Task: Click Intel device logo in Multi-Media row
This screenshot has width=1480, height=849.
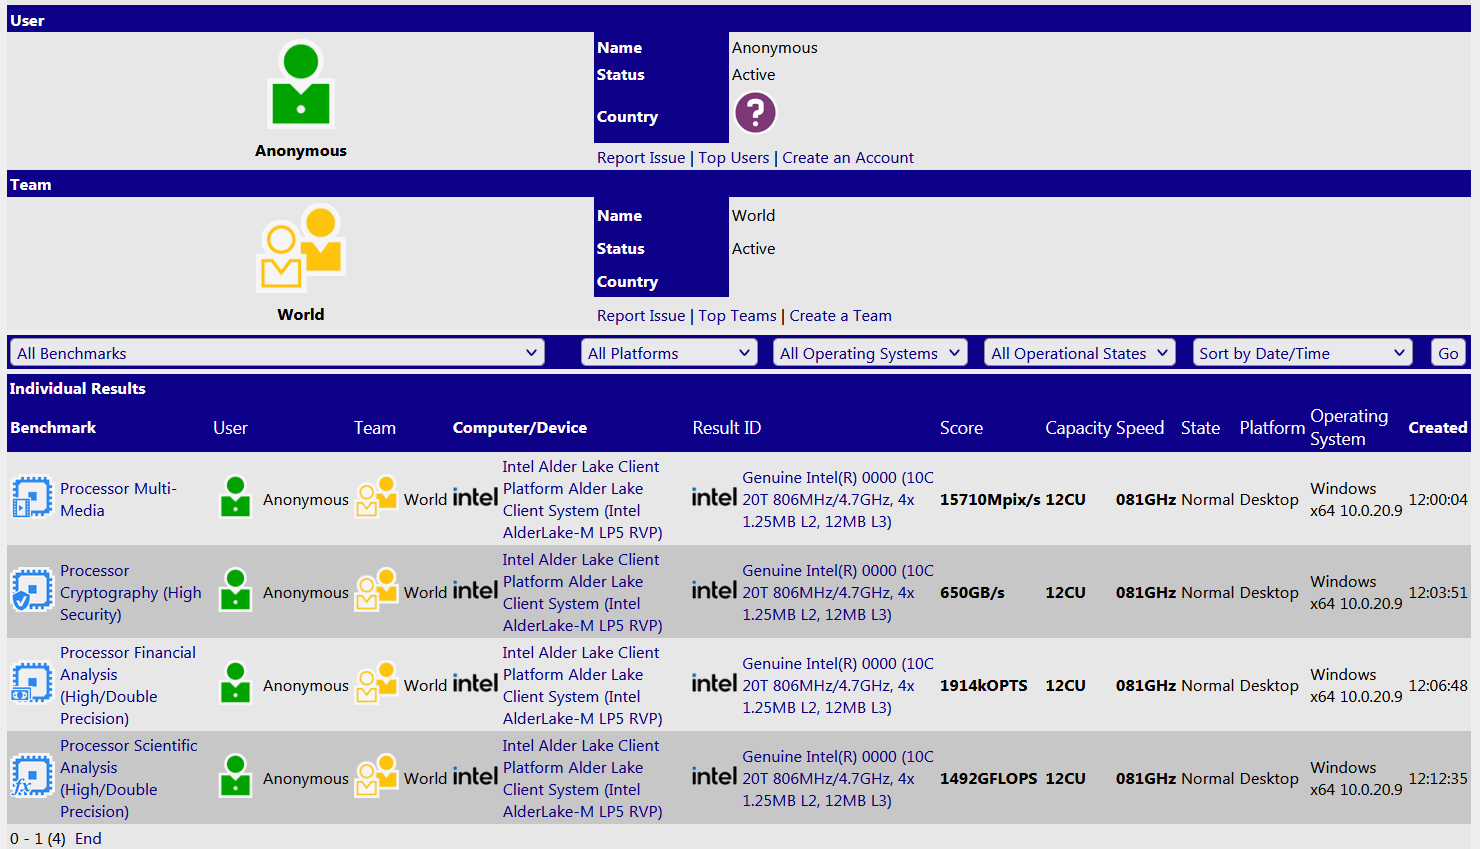Action: coord(475,497)
